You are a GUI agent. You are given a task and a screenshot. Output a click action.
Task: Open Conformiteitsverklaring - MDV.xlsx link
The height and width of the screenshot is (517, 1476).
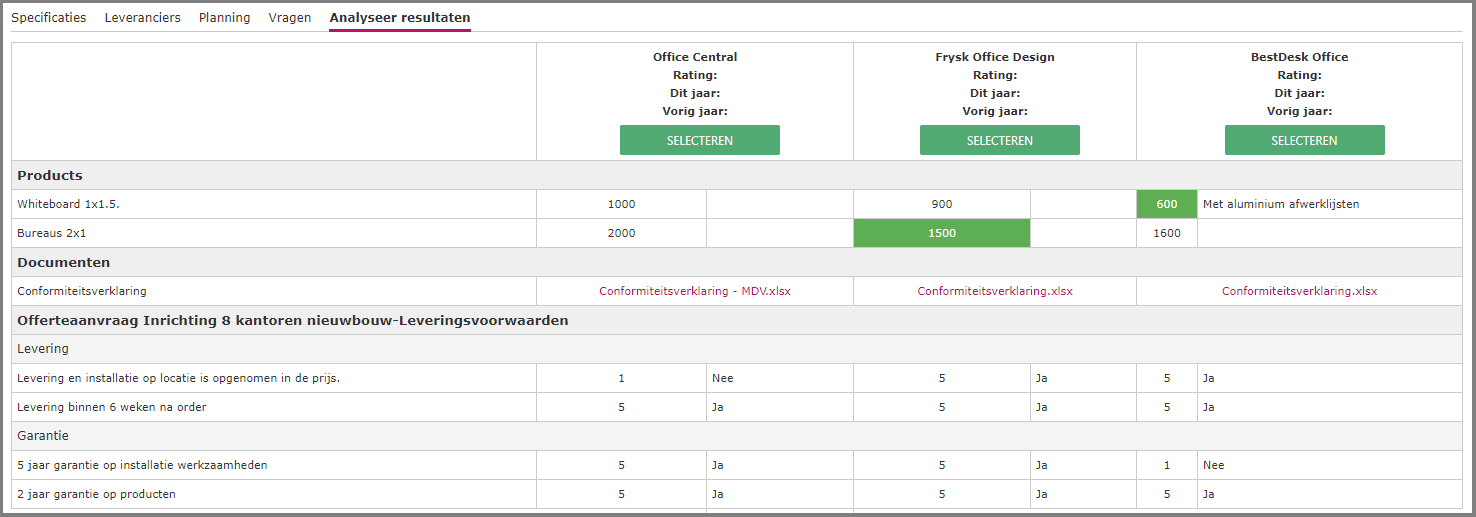[695, 291]
